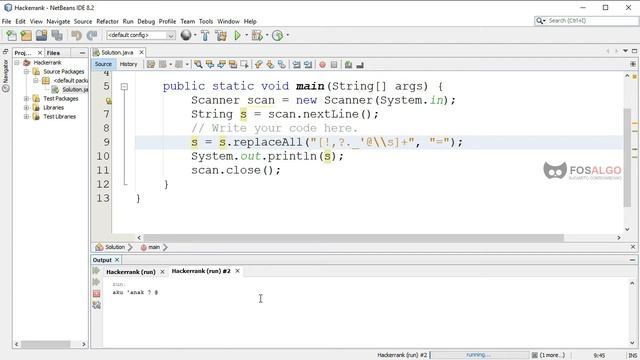
Task: Click the red Stop button in Output
Action: click(96, 293)
